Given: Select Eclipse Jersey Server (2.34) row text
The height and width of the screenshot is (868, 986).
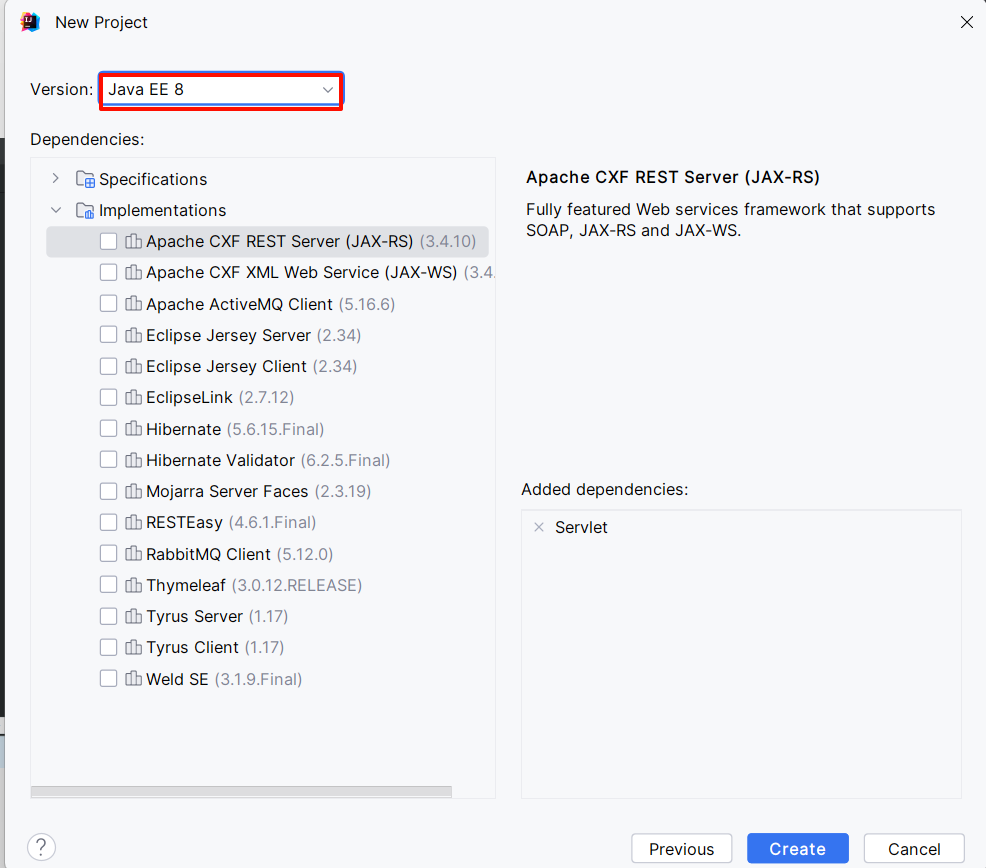Looking at the screenshot, I should point(253,335).
